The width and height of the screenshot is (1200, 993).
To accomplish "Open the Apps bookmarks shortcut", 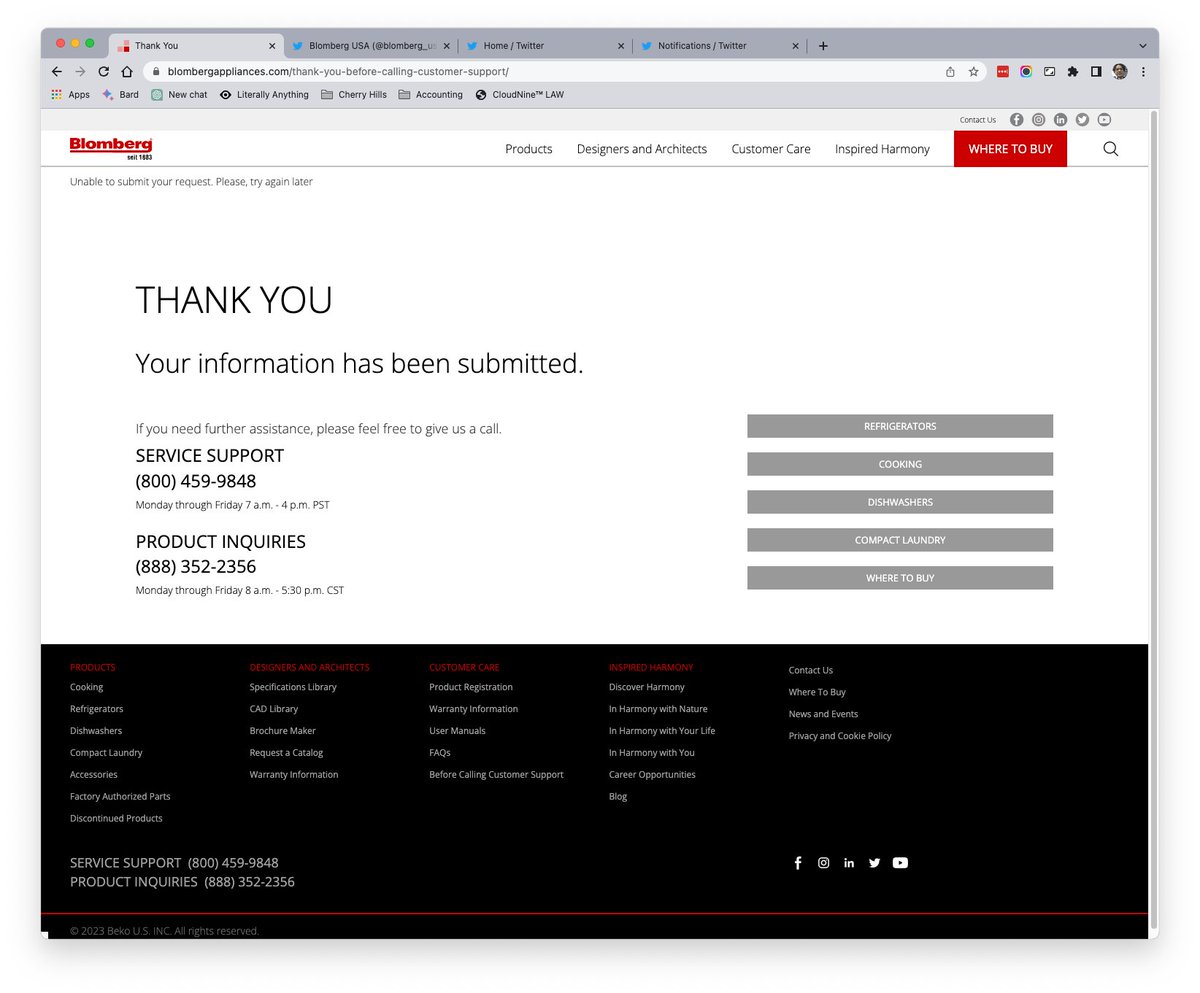I will pos(70,95).
